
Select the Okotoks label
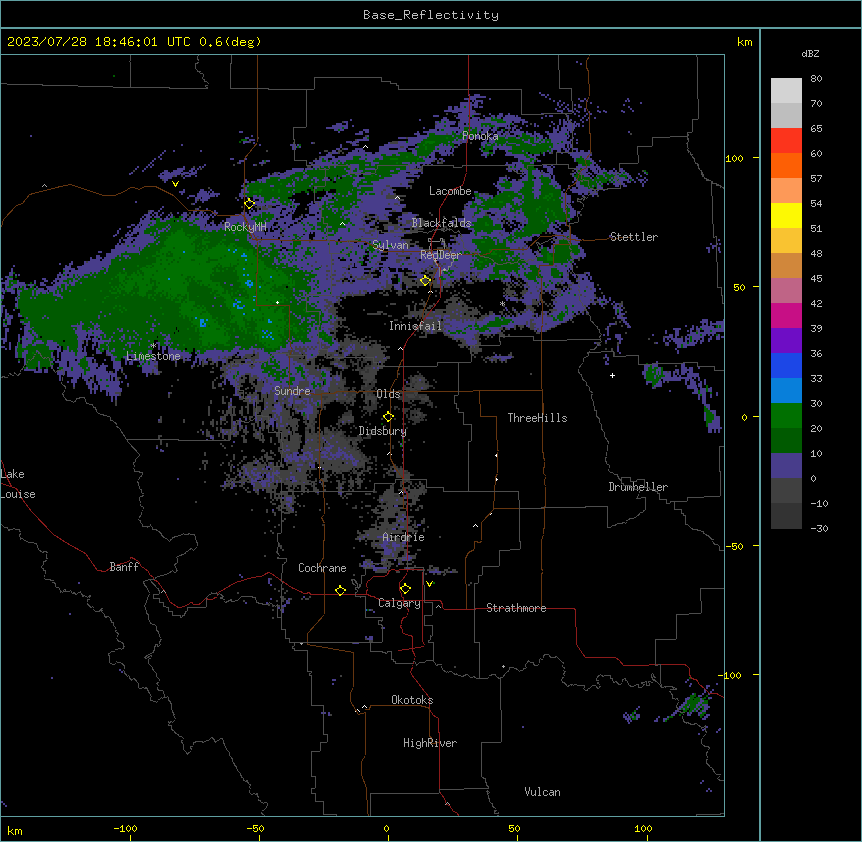(412, 700)
